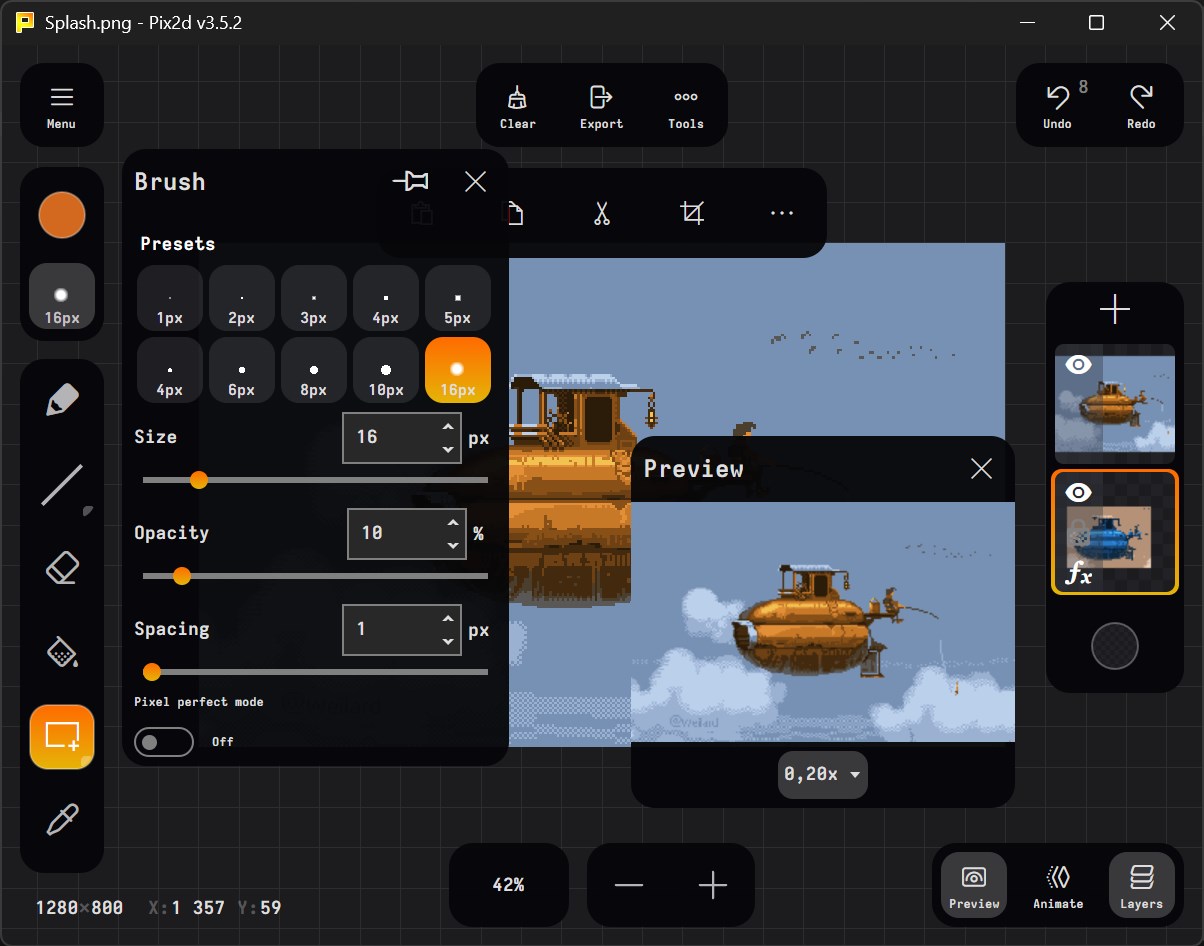Select the Rectangle selection tool
The image size is (1204, 946).
pyautogui.click(x=62, y=737)
